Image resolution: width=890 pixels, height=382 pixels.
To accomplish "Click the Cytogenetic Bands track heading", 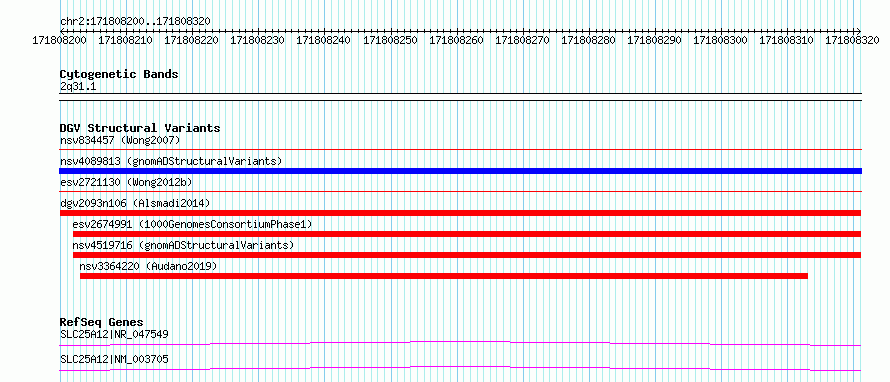I will 119,74.
